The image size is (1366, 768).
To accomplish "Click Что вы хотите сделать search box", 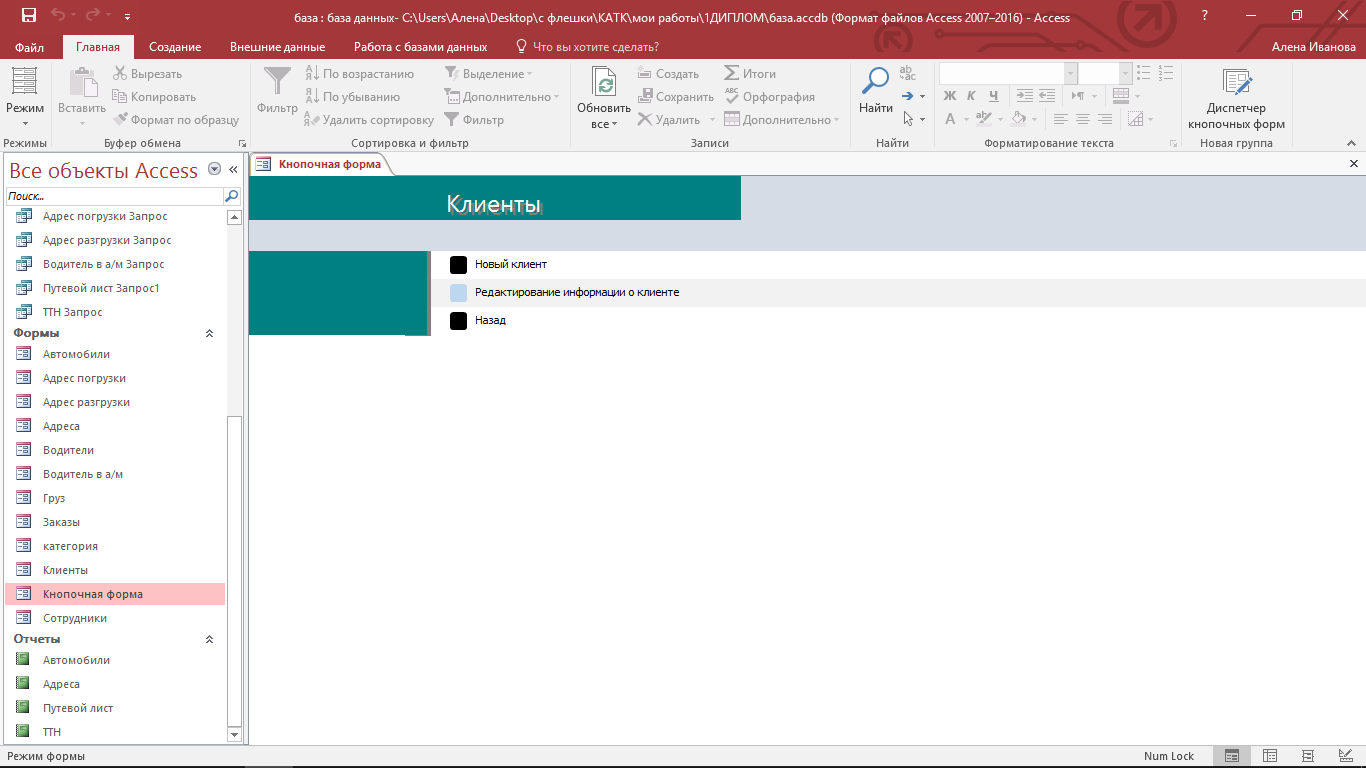I will click(x=595, y=47).
